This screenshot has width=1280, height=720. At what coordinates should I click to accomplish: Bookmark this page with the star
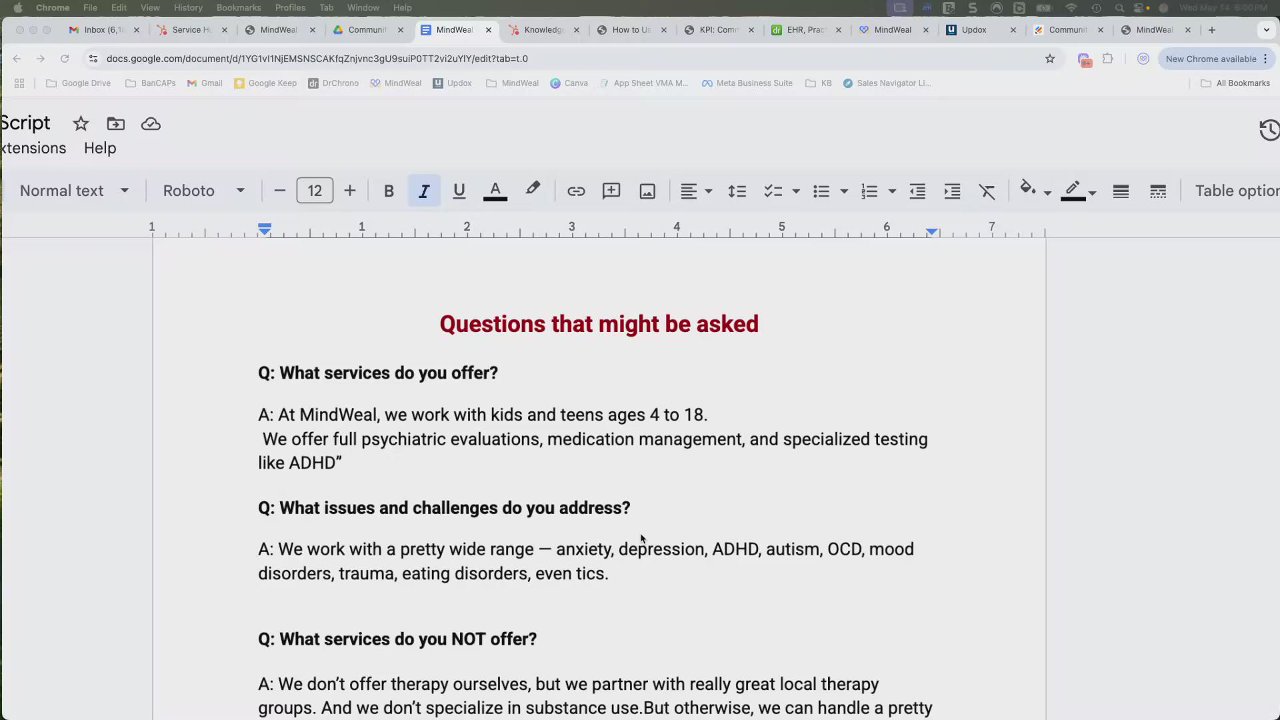click(1050, 59)
